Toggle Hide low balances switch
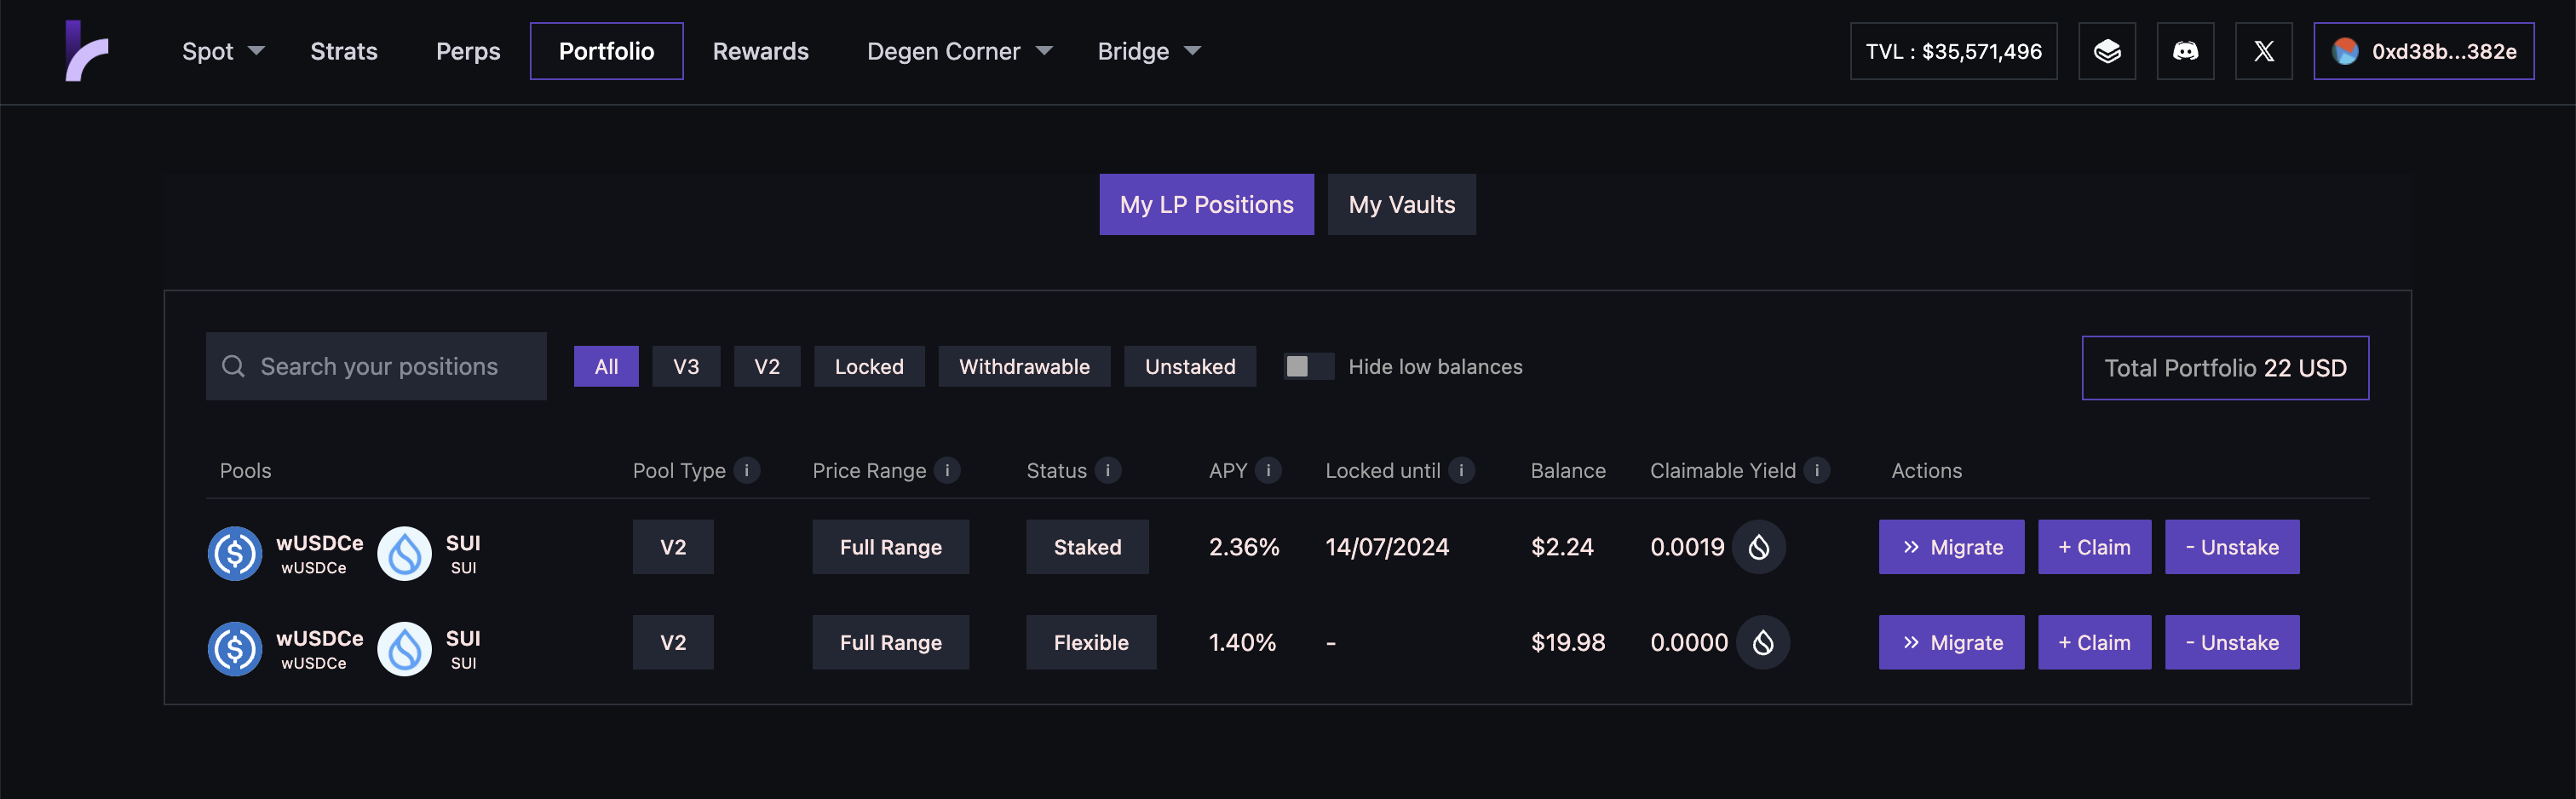Screen dimensions: 2576x799 pyautogui.click(x=1307, y=367)
